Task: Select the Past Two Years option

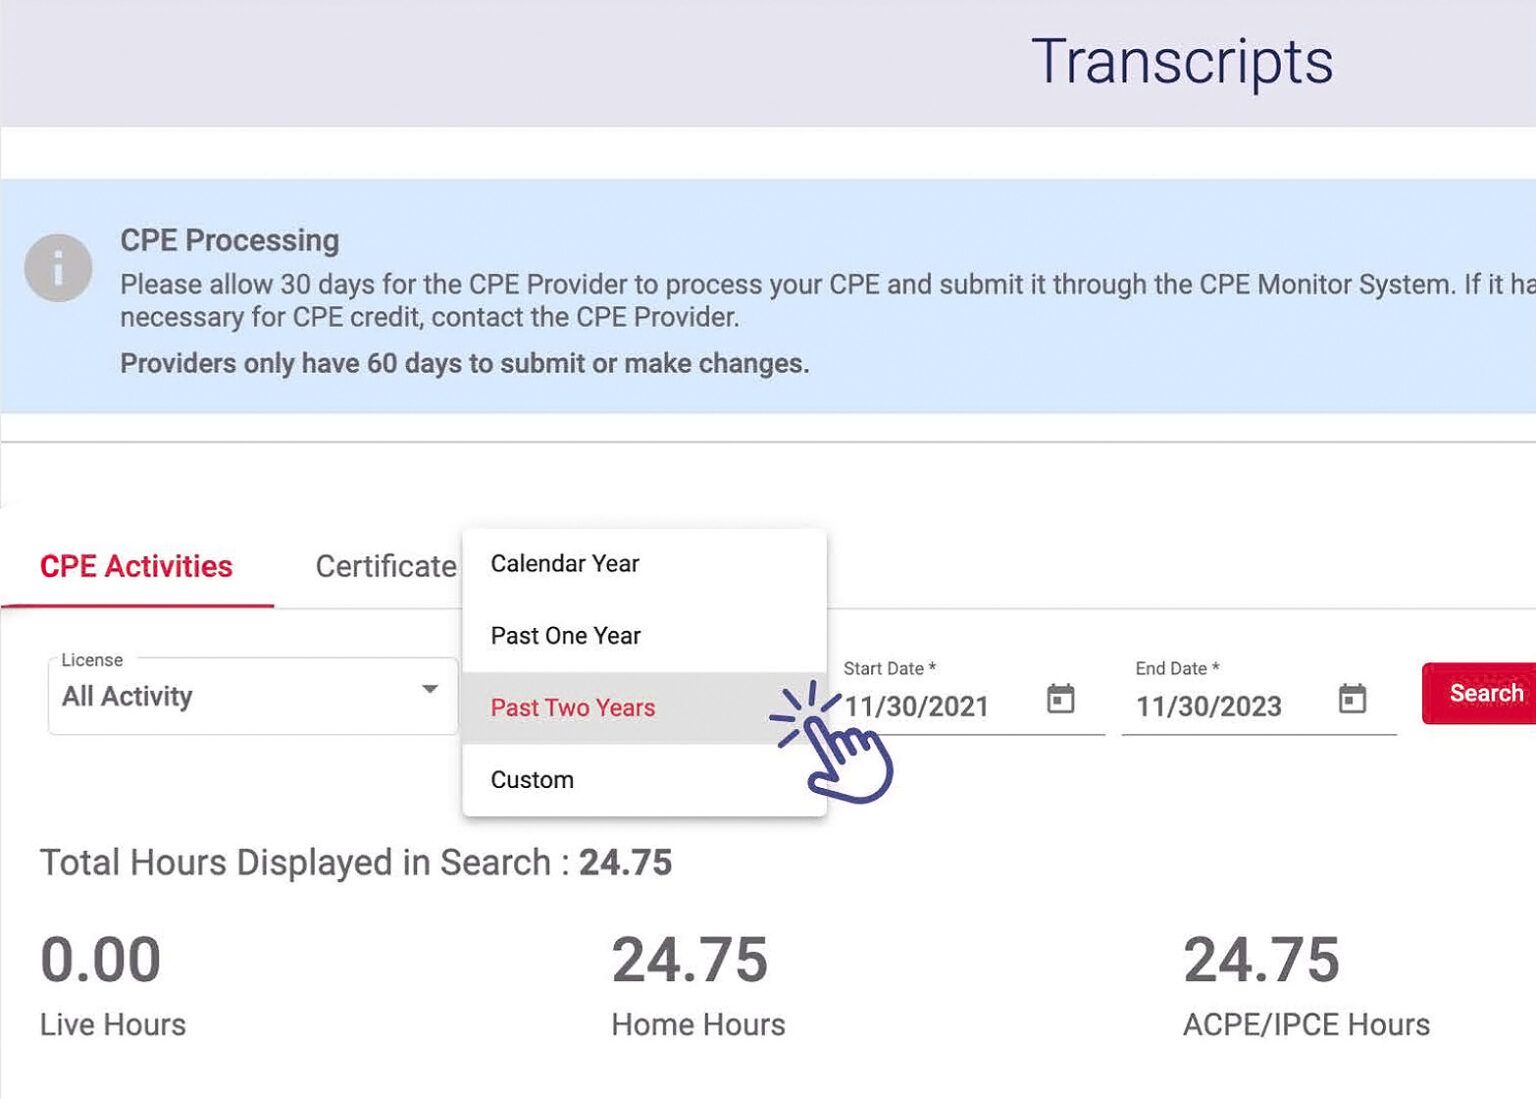Action: click(573, 708)
